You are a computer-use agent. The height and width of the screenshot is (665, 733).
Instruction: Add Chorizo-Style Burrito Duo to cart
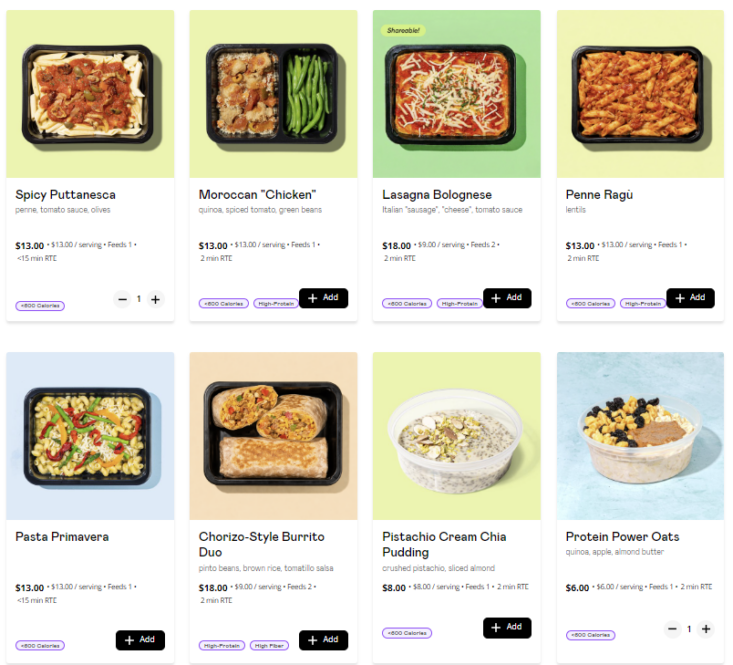click(323, 640)
